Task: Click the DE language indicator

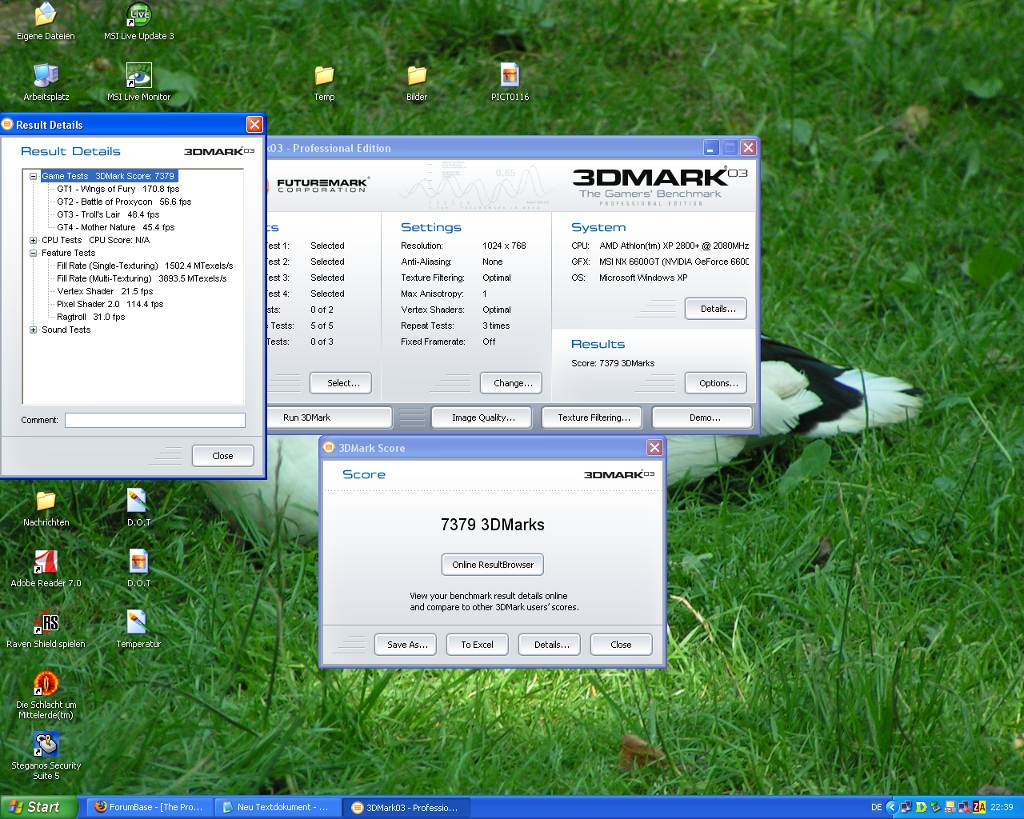Action: (876, 807)
